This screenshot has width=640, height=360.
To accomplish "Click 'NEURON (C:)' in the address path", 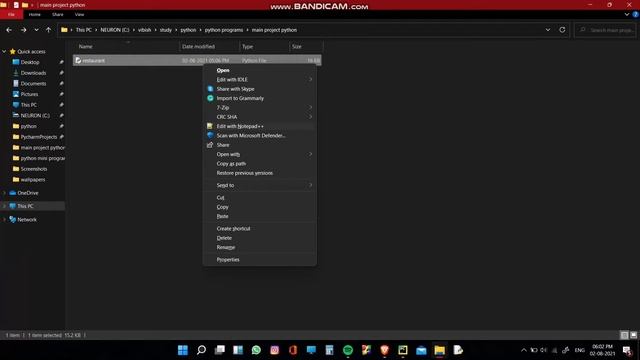I will [115, 30].
